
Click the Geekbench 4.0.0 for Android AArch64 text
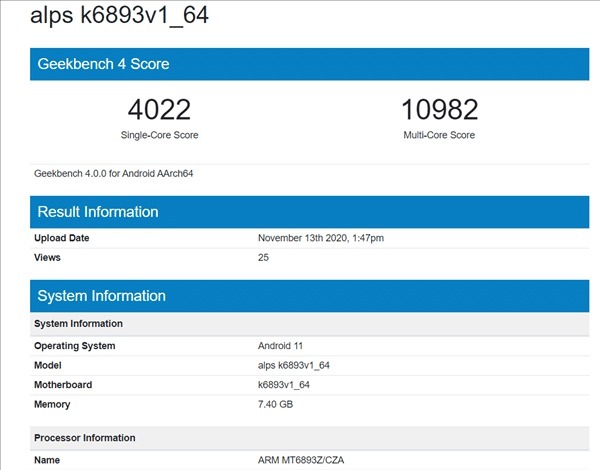point(113,173)
